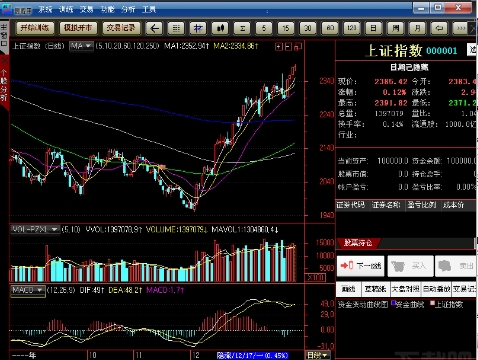
Task: Click the 下一根 next bar button
Action: 361,266
